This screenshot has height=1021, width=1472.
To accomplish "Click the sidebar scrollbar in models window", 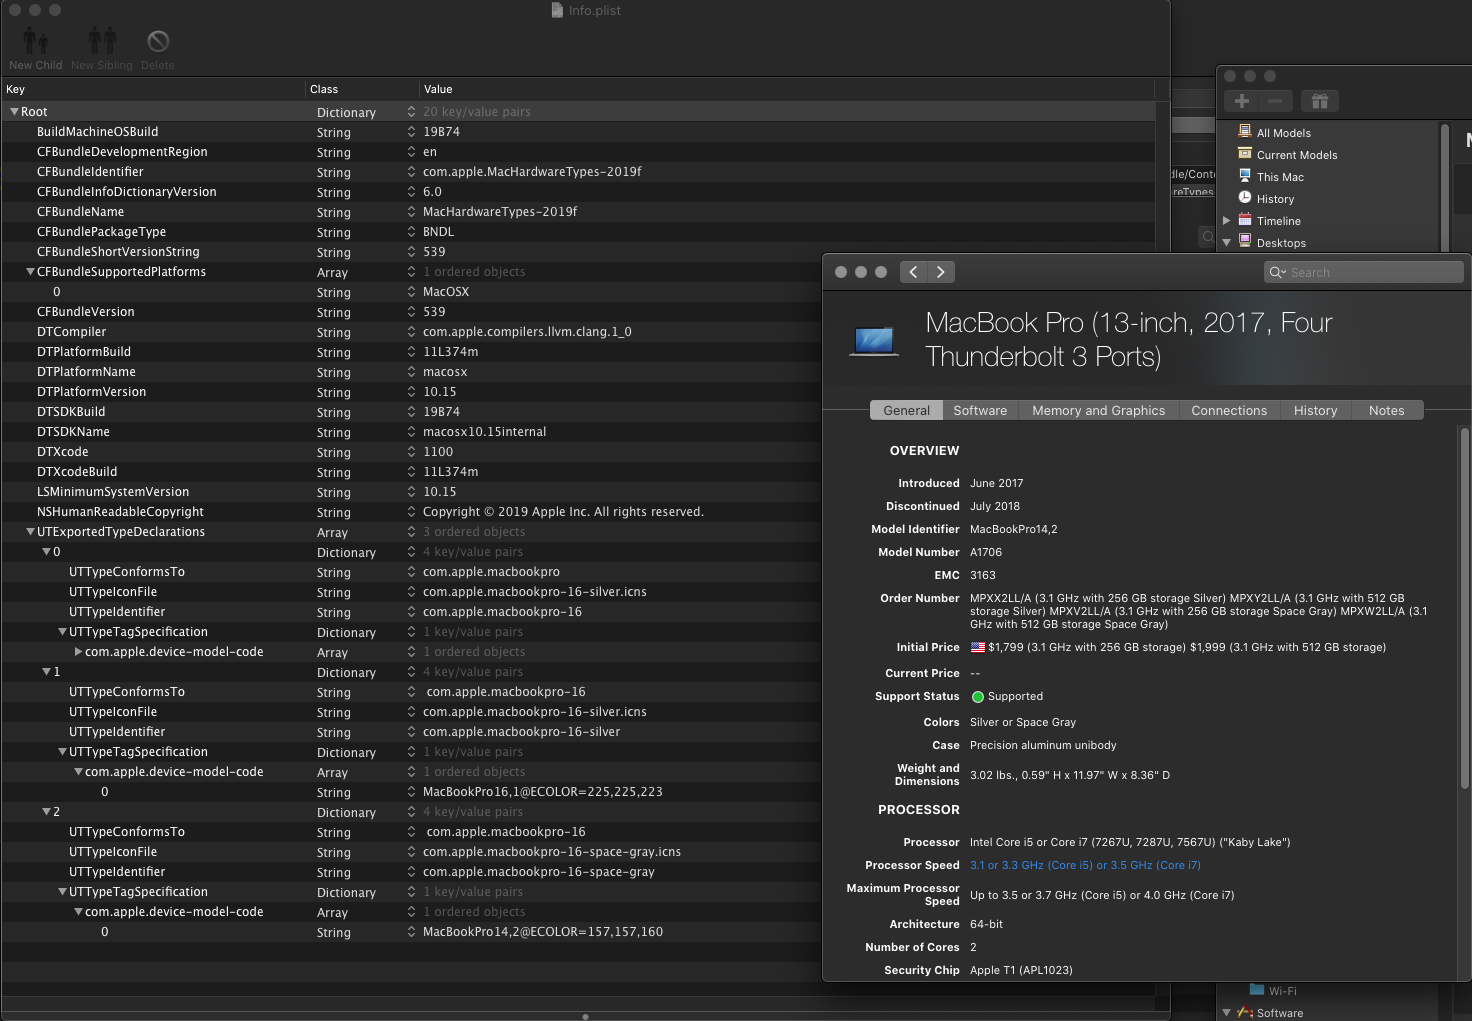I will coord(1445,187).
